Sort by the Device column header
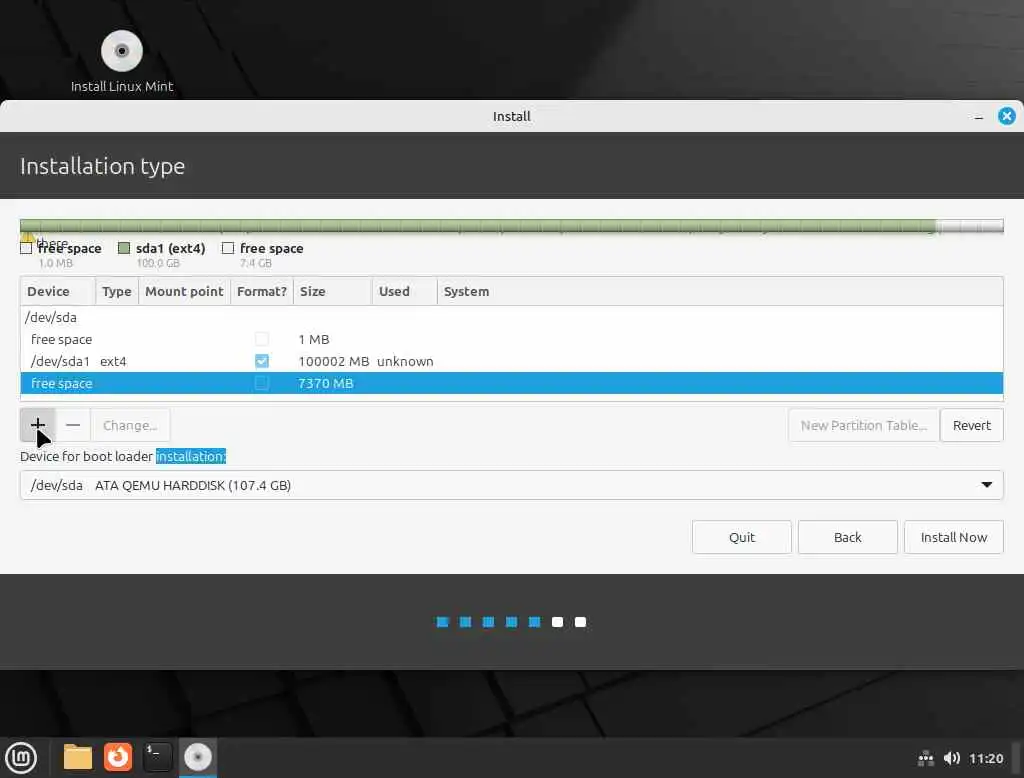Viewport: 1024px width, 778px height. pyautogui.click(x=58, y=291)
